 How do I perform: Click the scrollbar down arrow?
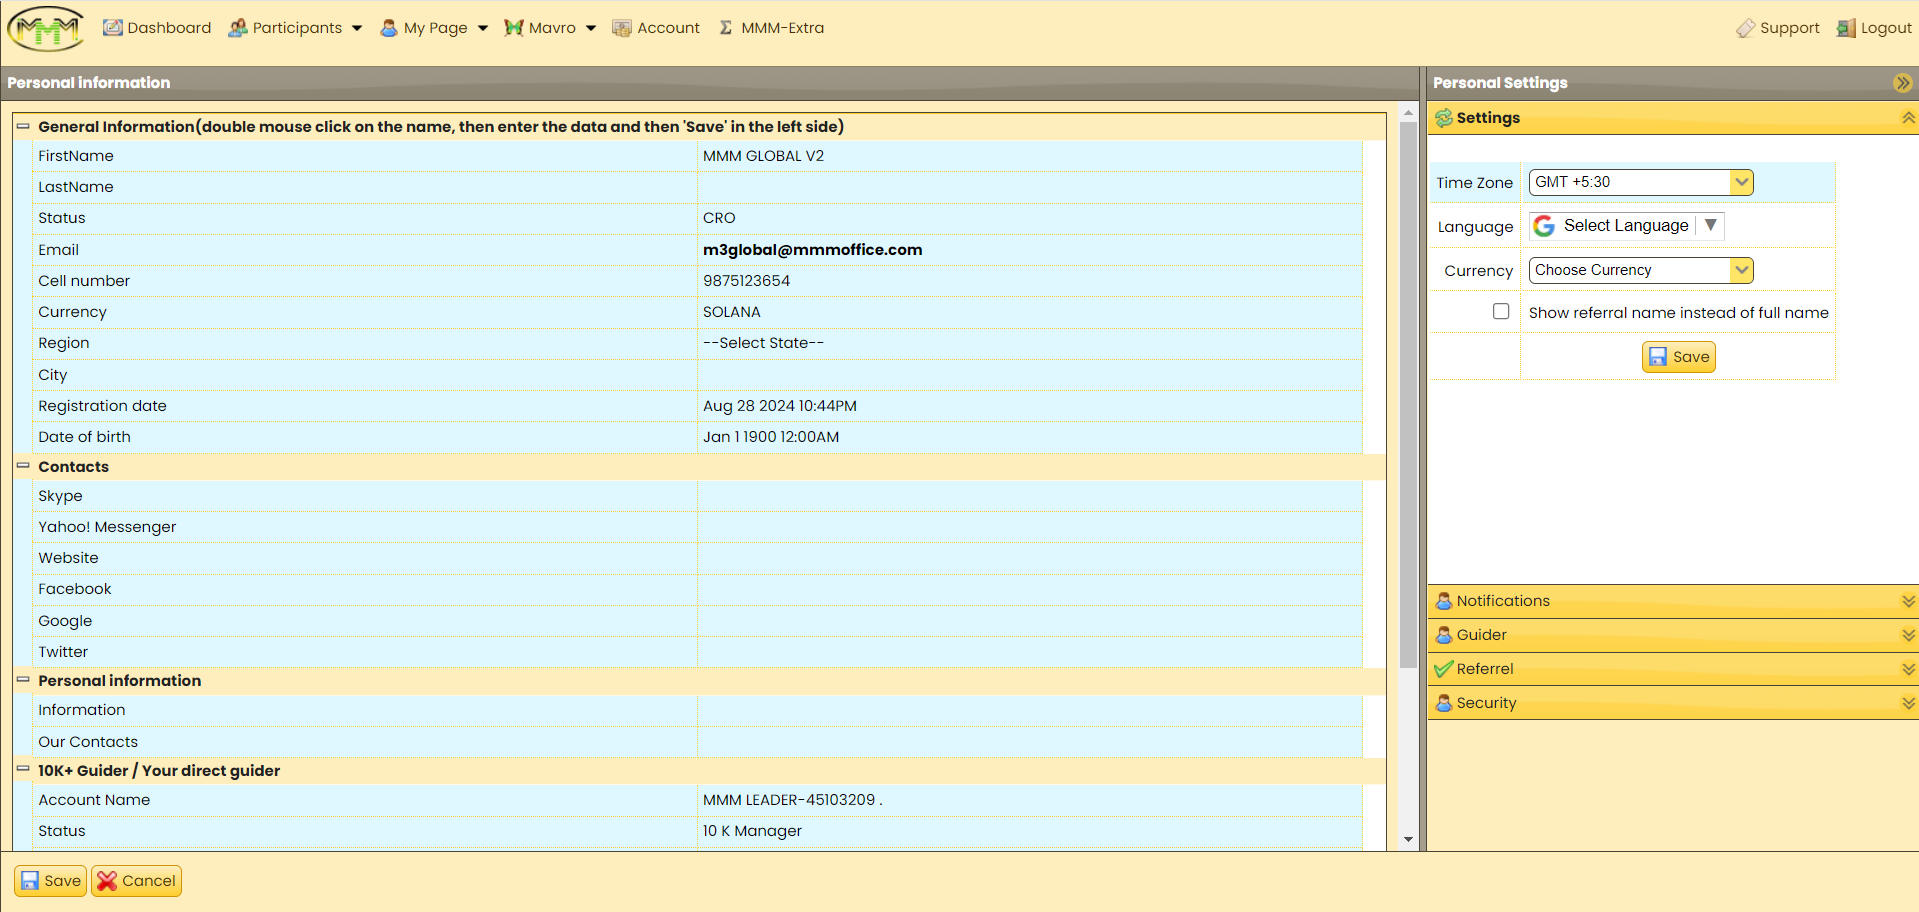1408,840
